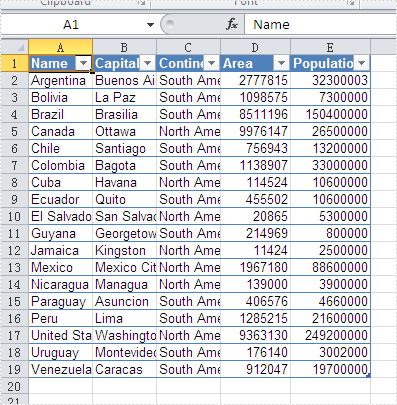Select the Santiago capital cell
The width and height of the screenshot is (397, 405).
[x=124, y=148]
